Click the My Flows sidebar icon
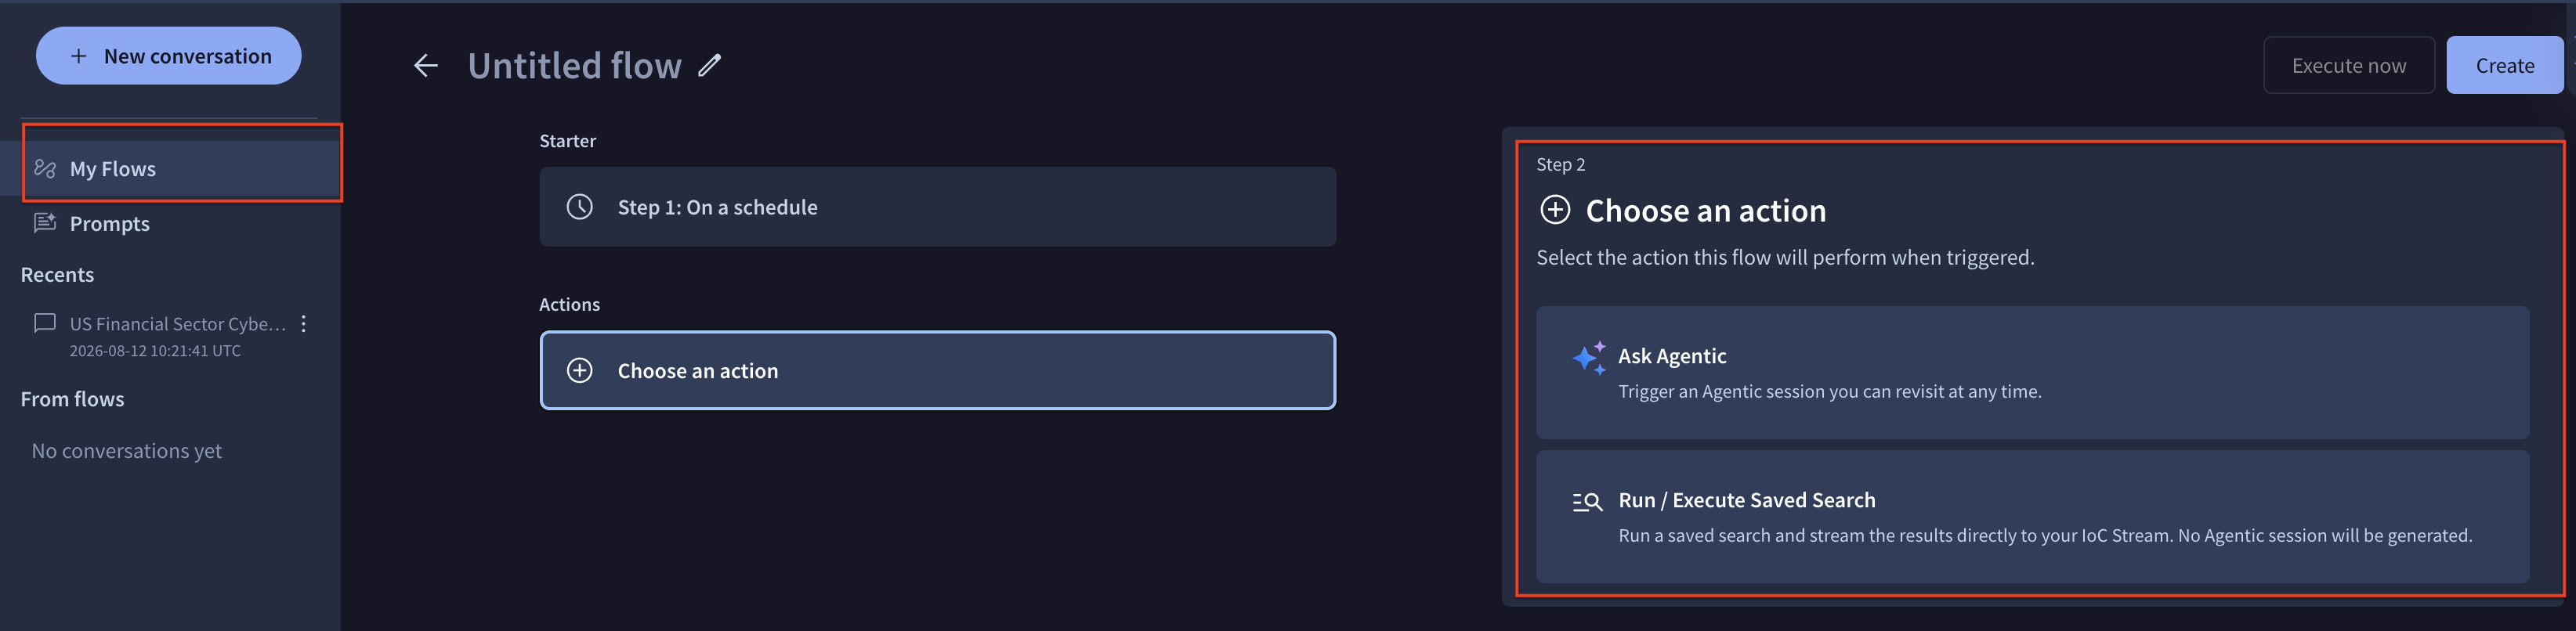The height and width of the screenshot is (631, 2576). pyautogui.click(x=45, y=168)
